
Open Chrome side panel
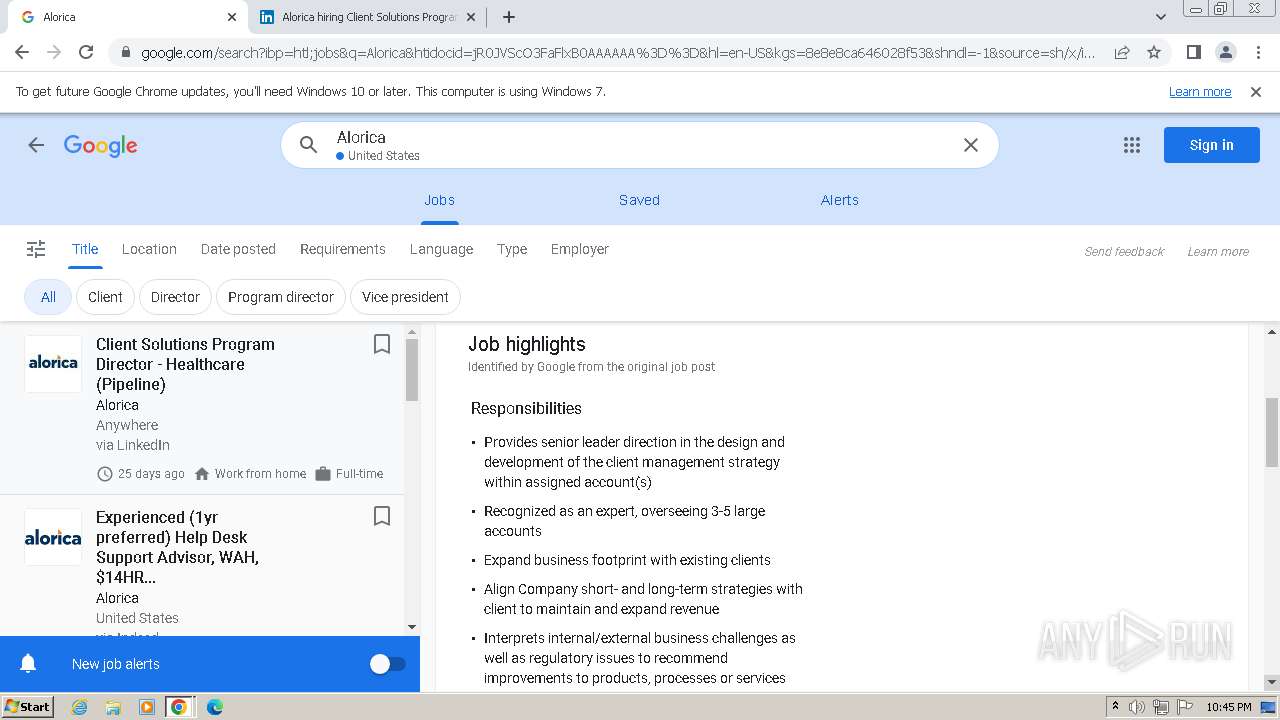pos(1193,52)
